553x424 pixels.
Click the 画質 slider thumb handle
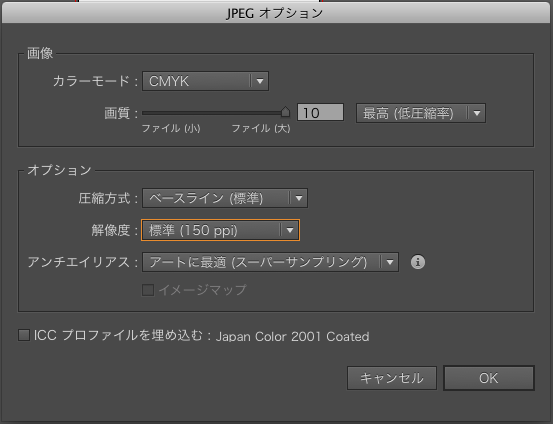[285, 112]
